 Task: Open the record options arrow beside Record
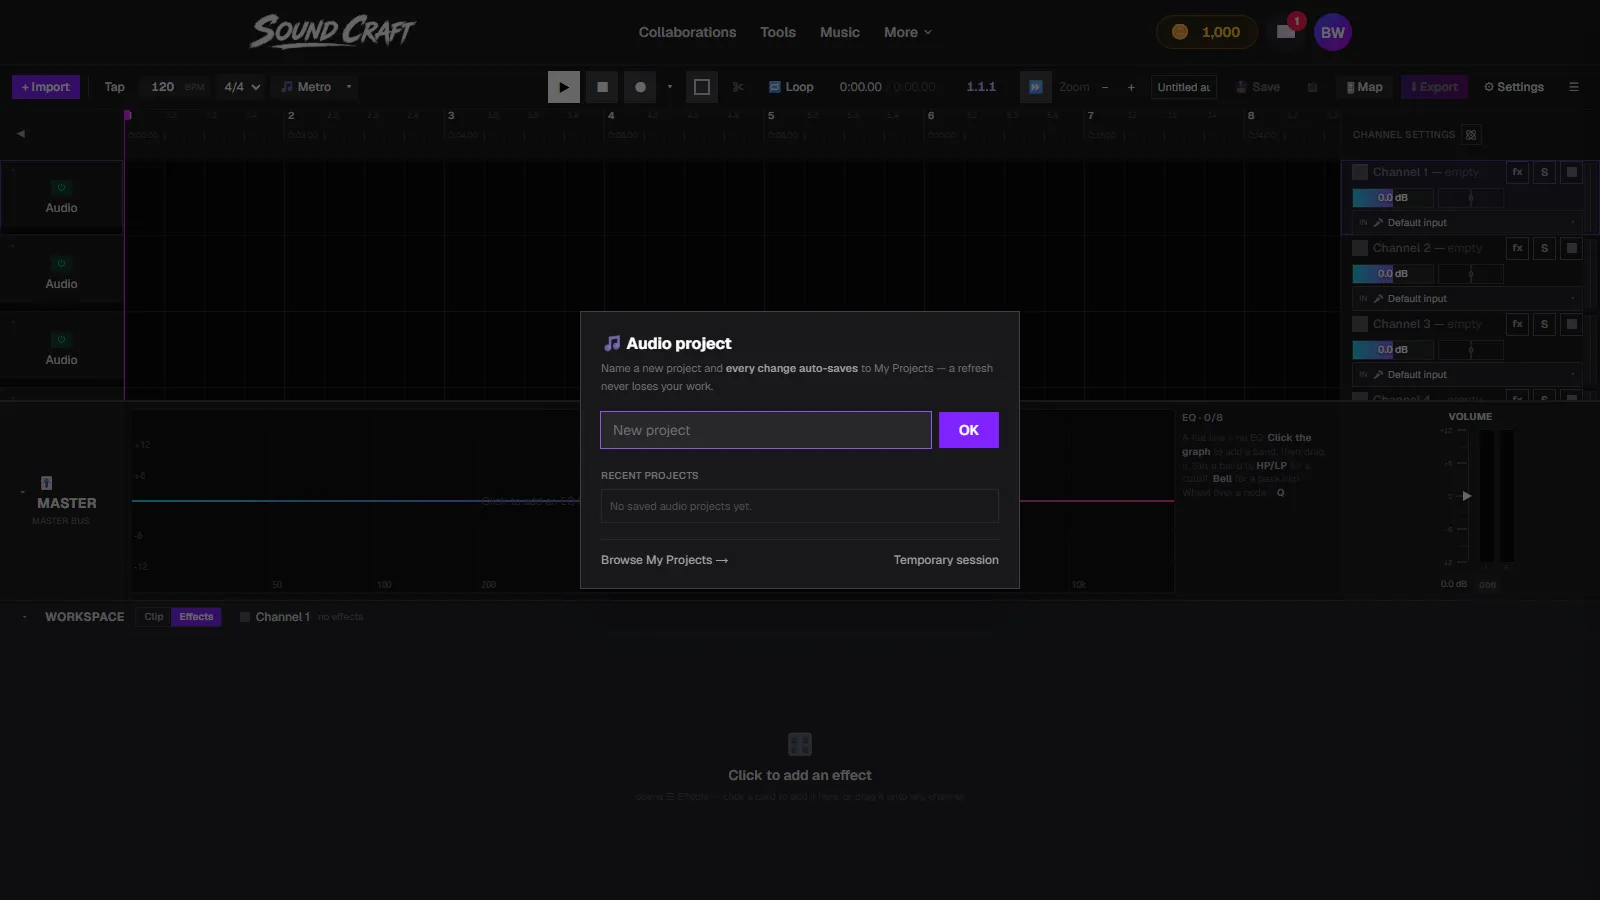pos(670,87)
